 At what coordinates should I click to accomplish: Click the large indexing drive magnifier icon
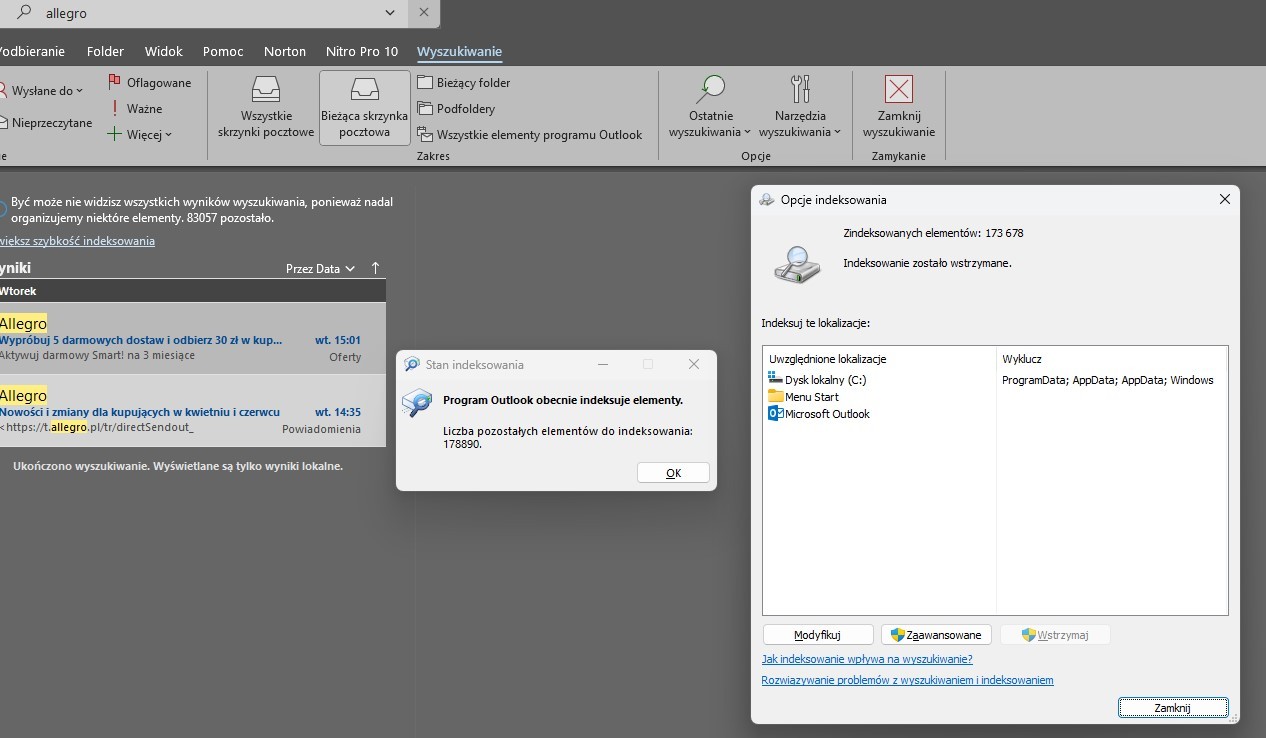point(797,265)
